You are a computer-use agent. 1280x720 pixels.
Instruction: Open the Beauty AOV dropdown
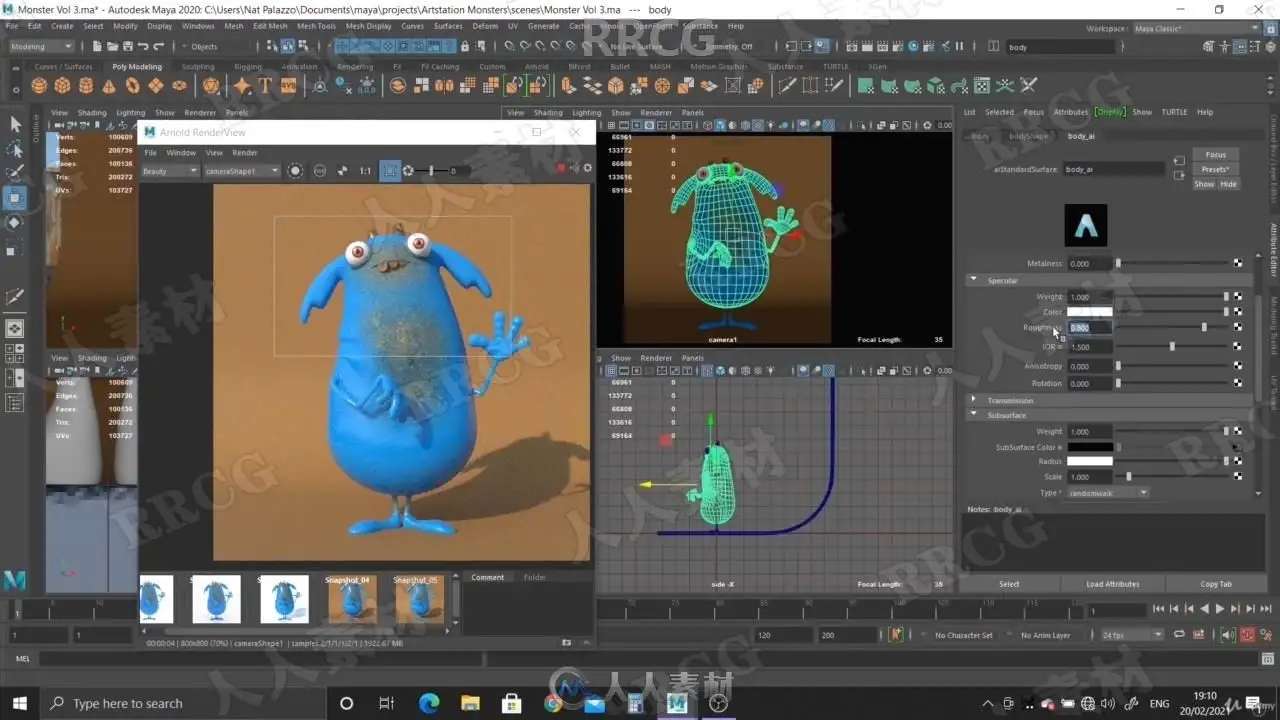170,171
